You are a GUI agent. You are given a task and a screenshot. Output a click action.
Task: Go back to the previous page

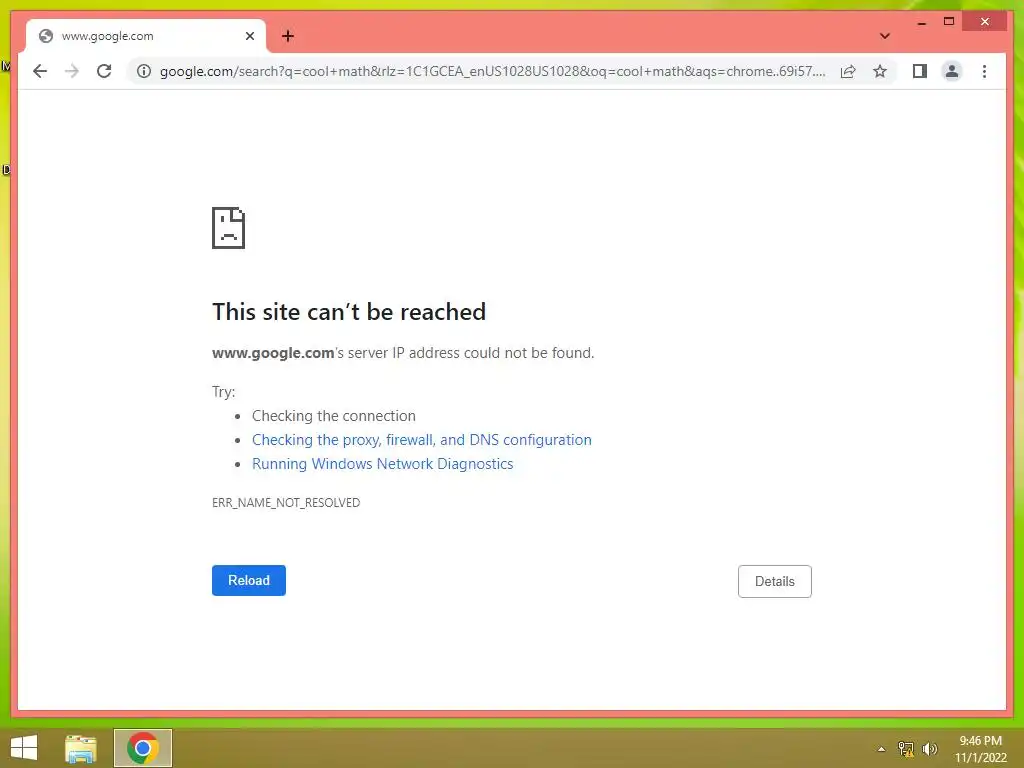pyautogui.click(x=40, y=71)
